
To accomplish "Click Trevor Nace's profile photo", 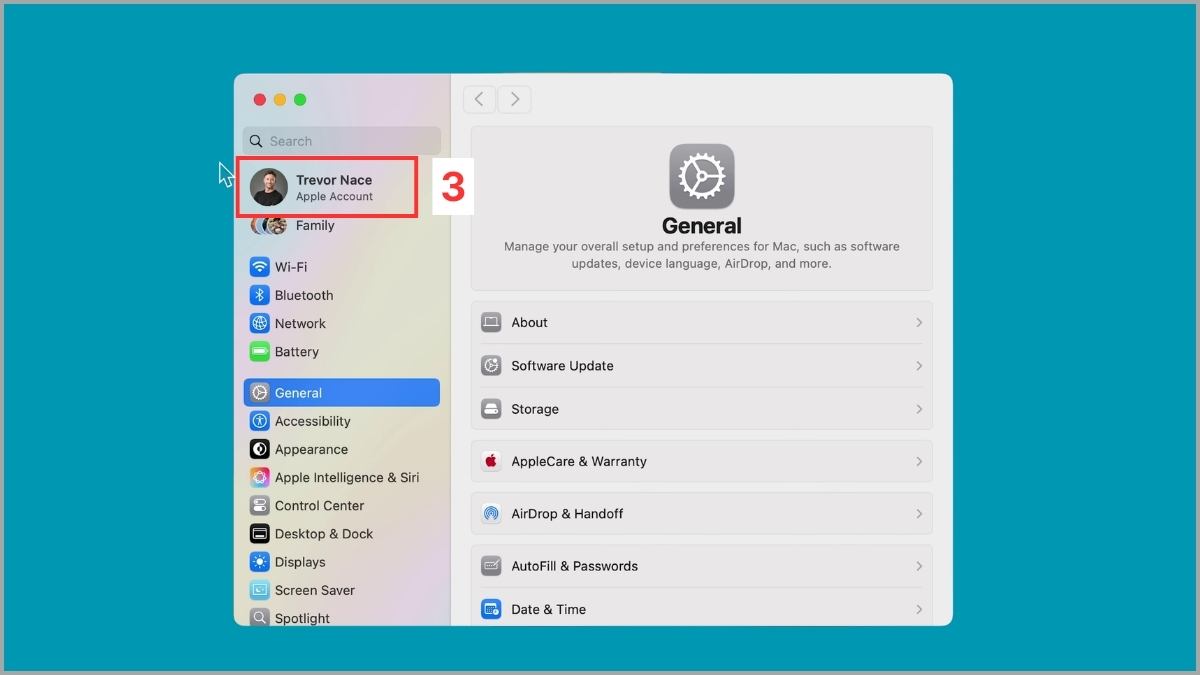I will (269, 187).
